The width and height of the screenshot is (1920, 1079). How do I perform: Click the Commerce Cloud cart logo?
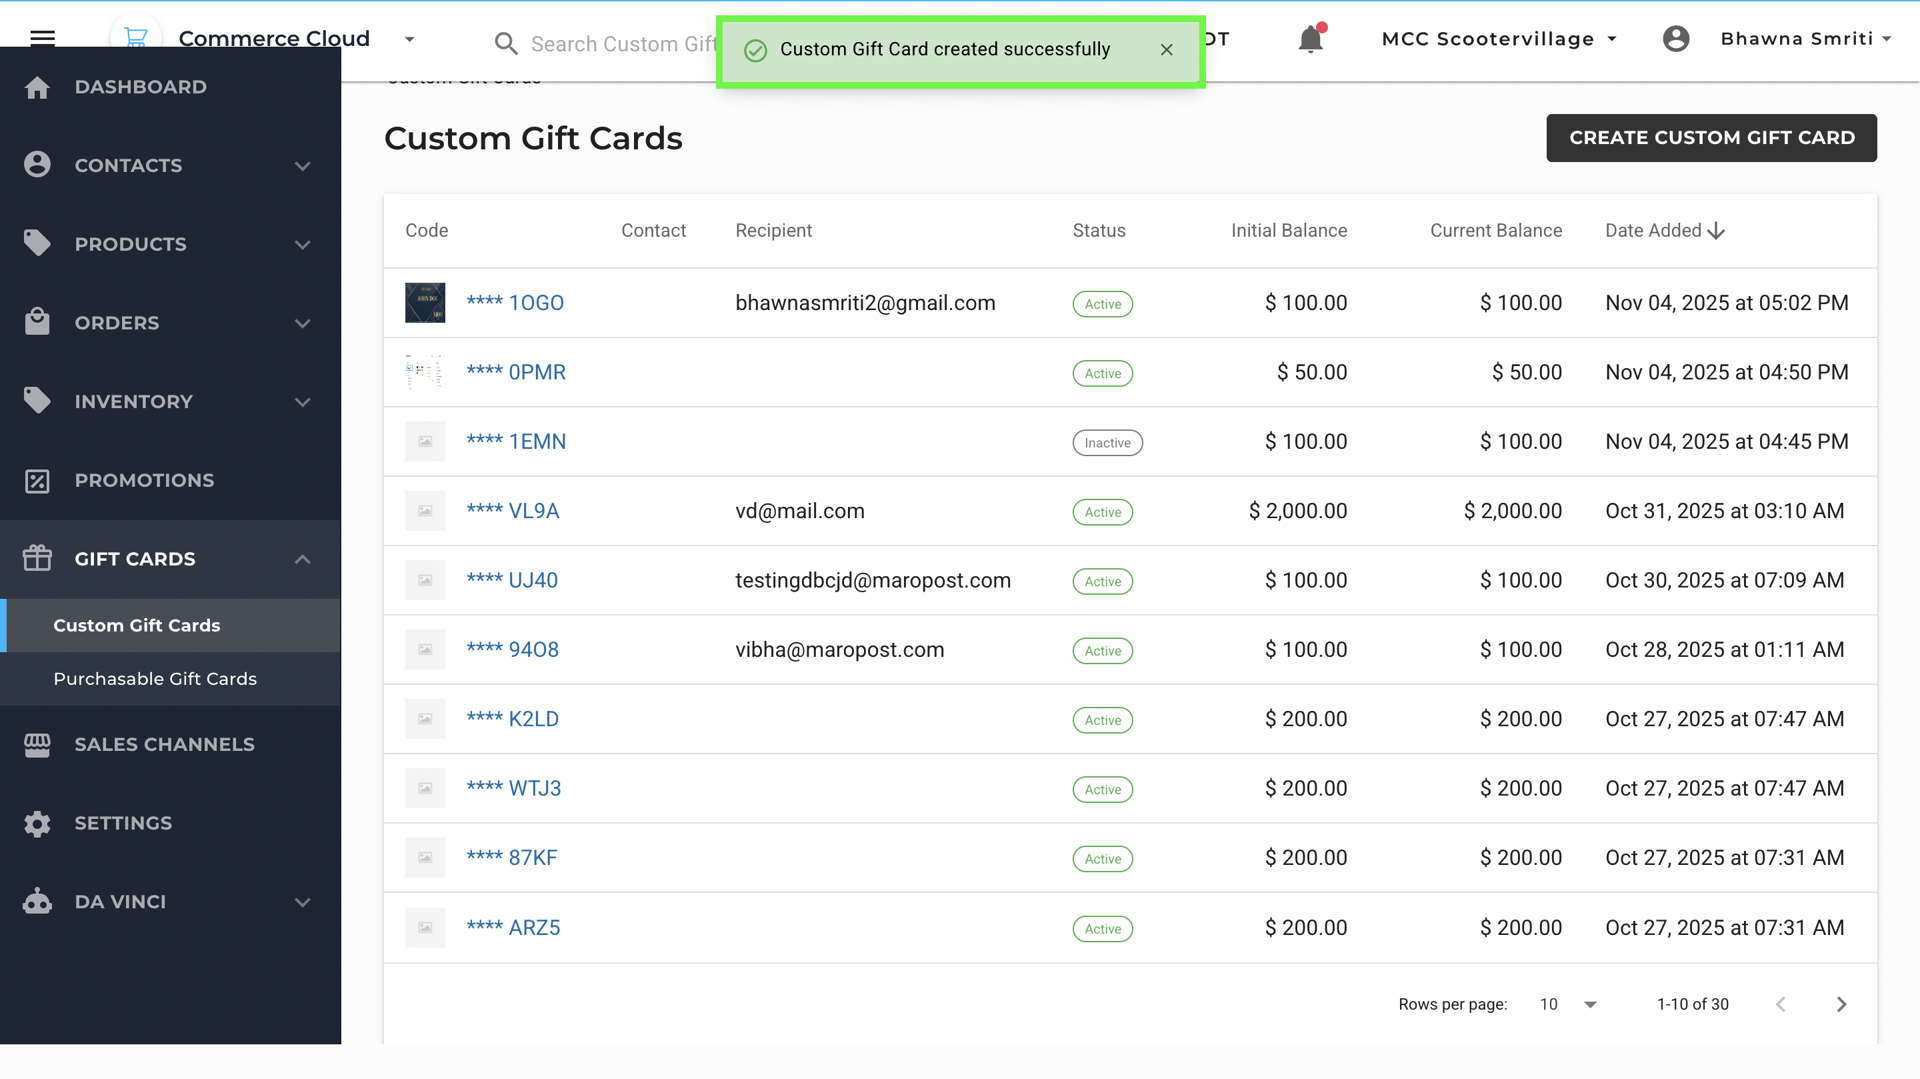click(x=135, y=38)
